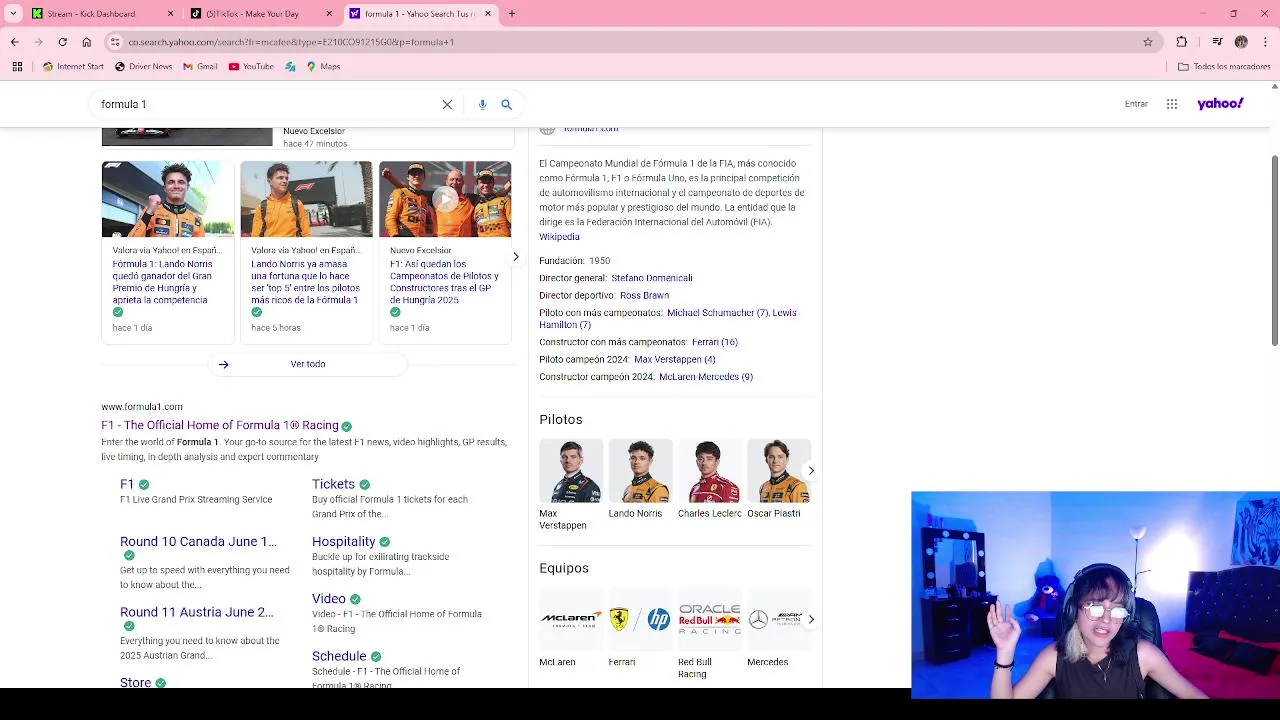Submit search with the magnifier icon
The width and height of the screenshot is (1280, 720).
click(x=506, y=104)
